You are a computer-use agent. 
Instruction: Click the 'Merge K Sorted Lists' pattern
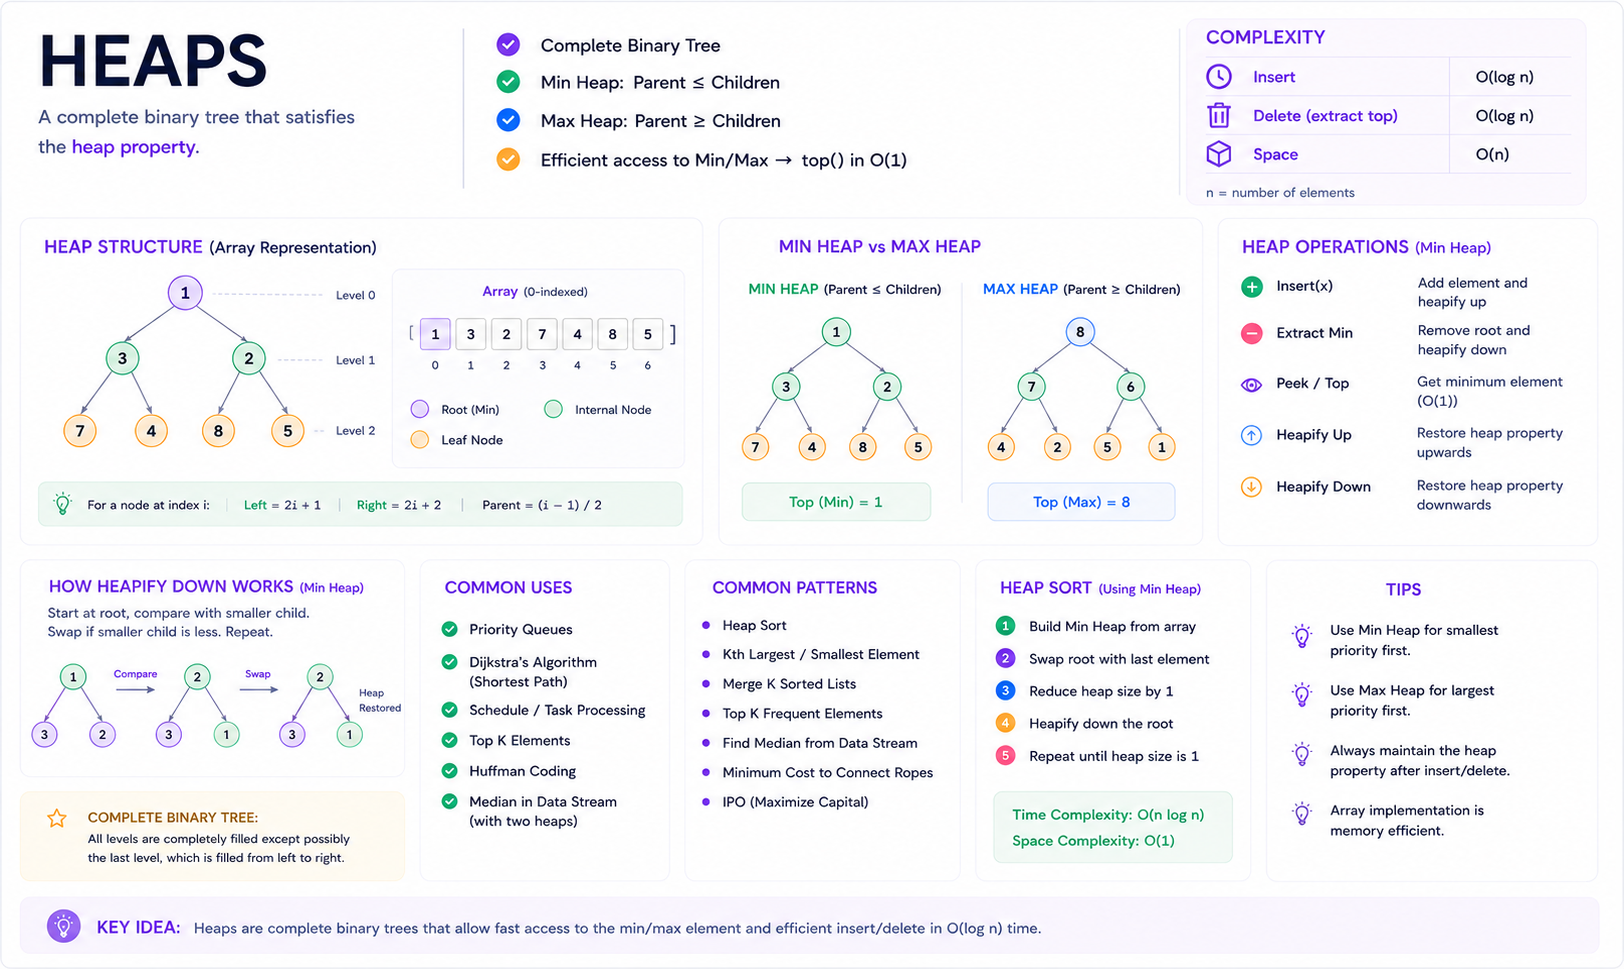pos(789,684)
